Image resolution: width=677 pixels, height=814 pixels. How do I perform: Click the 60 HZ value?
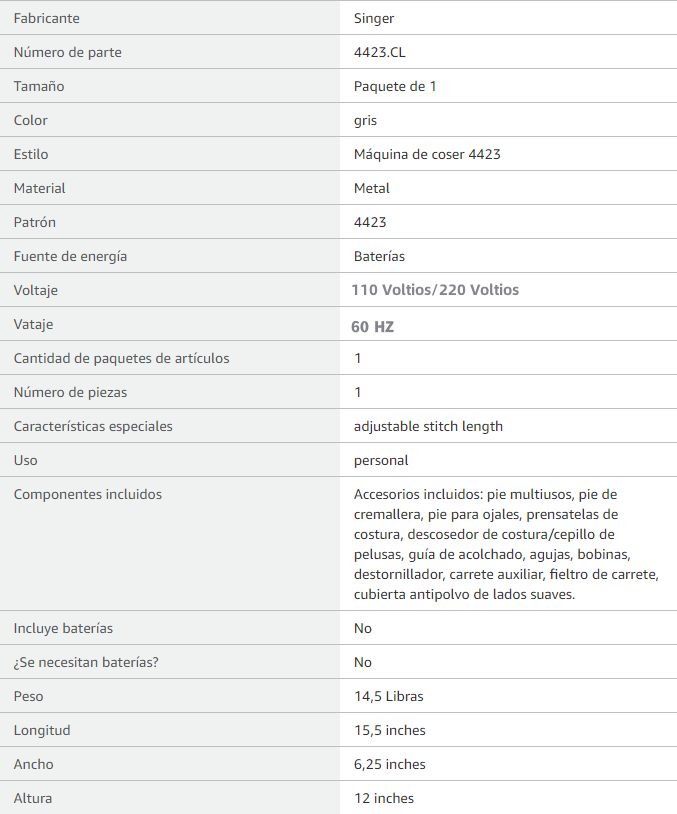371,326
